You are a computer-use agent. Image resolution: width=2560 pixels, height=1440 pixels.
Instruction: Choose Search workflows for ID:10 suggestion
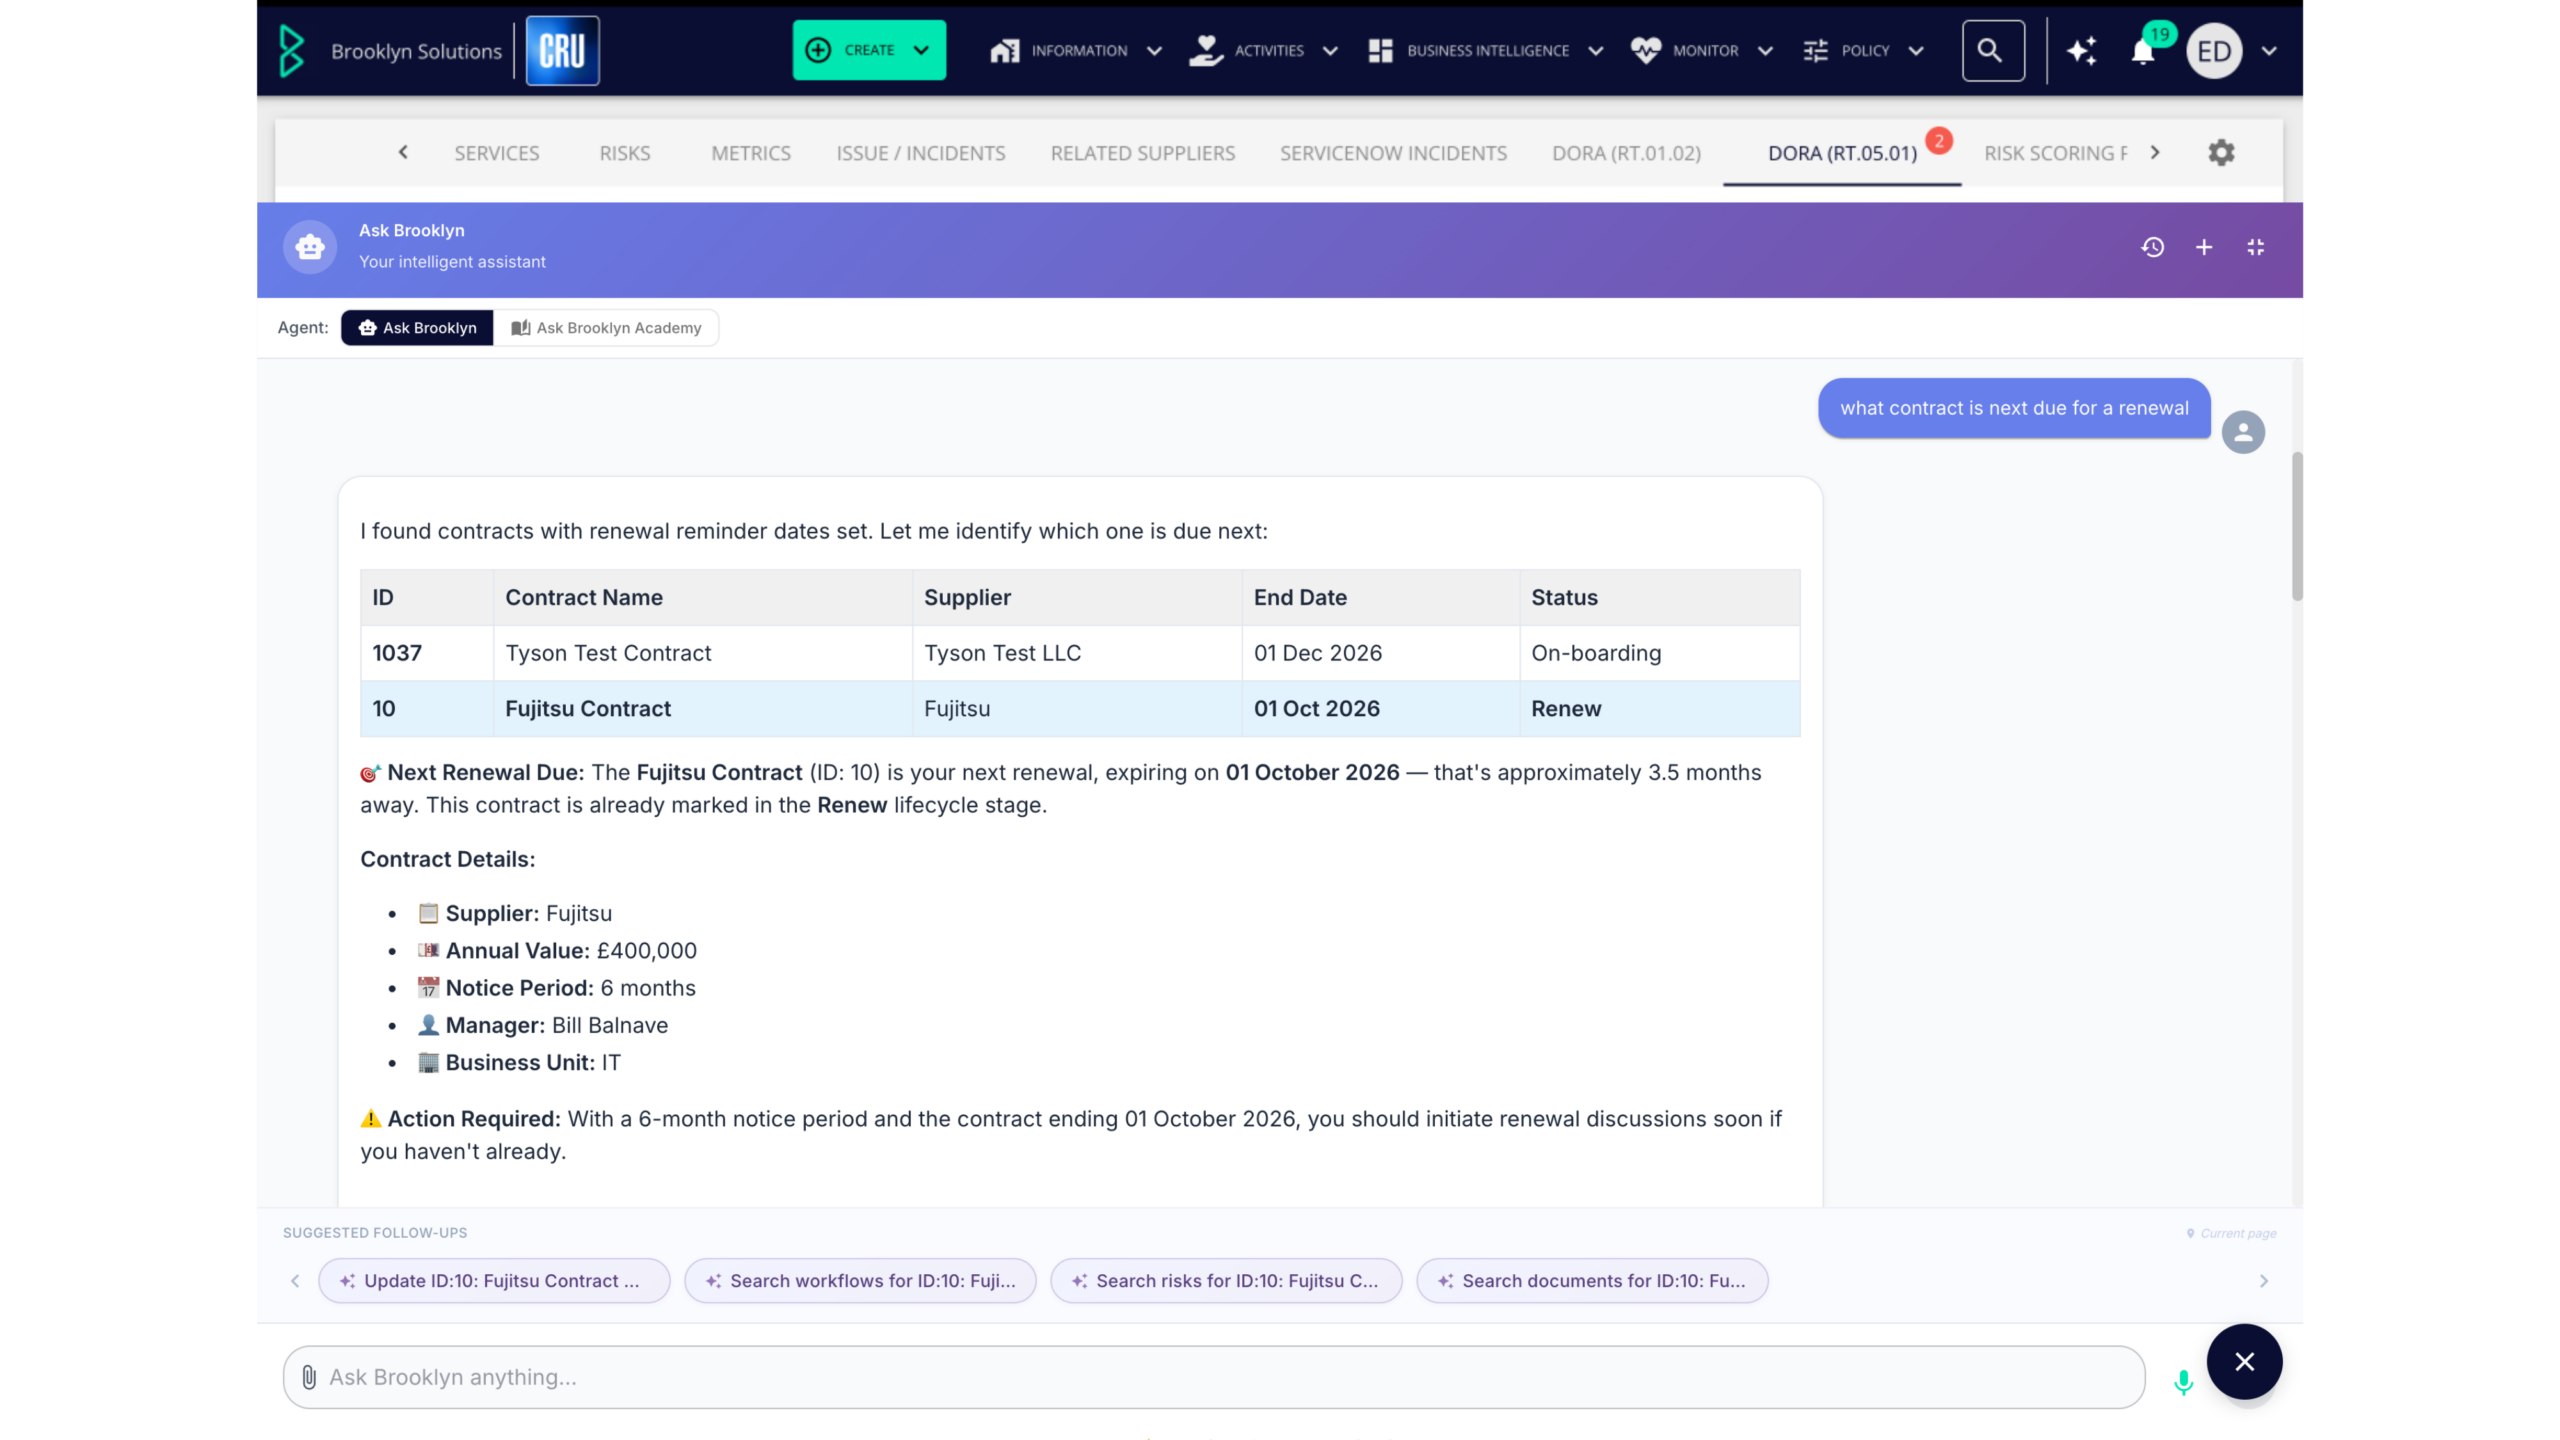click(x=860, y=1281)
